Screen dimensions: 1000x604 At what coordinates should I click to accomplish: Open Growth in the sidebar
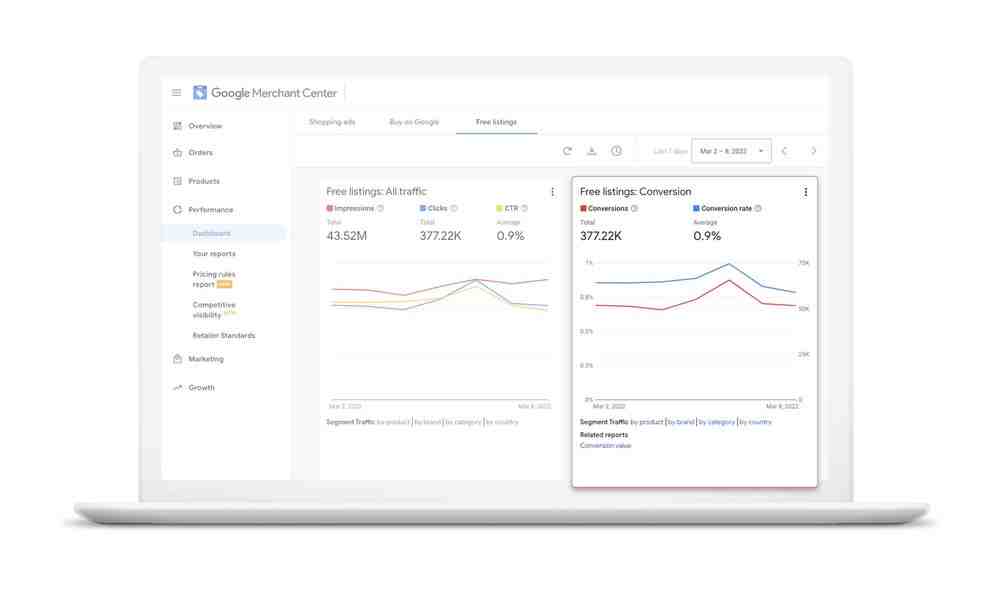click(202, 388)
